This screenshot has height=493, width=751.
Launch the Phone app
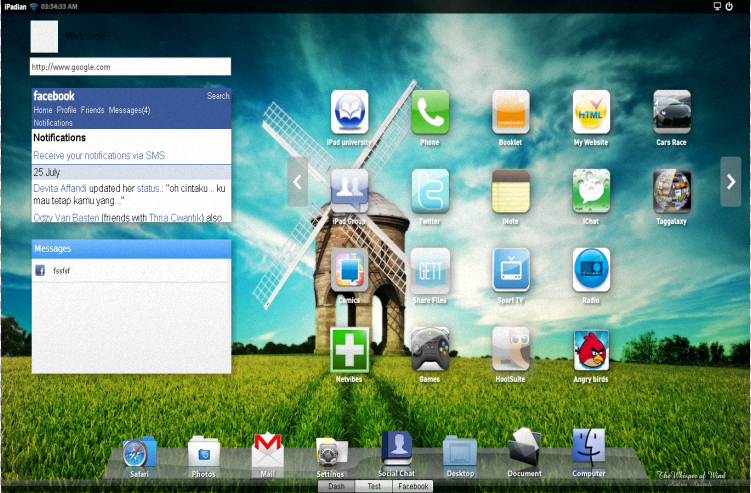click(x=430, y=112)
